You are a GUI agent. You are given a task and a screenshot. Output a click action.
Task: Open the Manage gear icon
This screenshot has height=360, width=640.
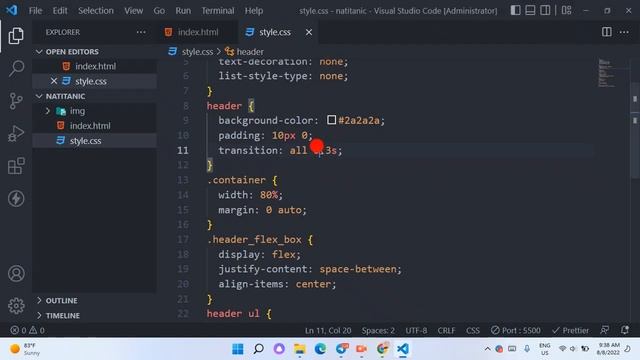16,305
